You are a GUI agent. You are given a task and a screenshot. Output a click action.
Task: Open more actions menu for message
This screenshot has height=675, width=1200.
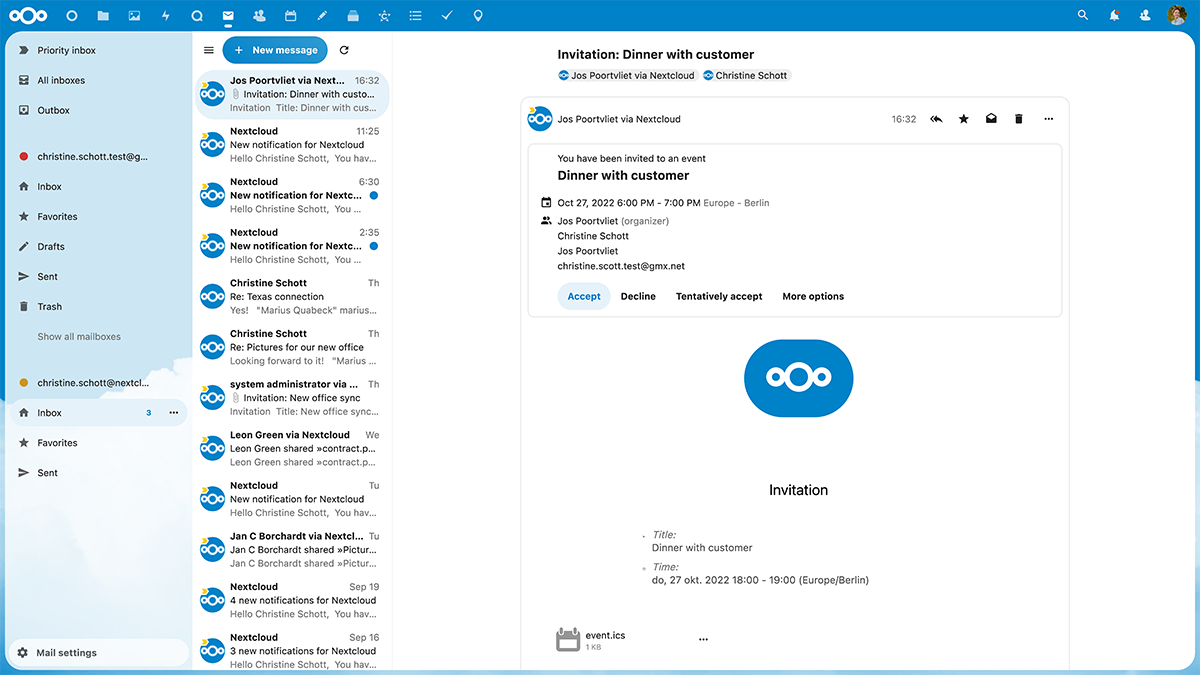click(x=1048, y=119)
